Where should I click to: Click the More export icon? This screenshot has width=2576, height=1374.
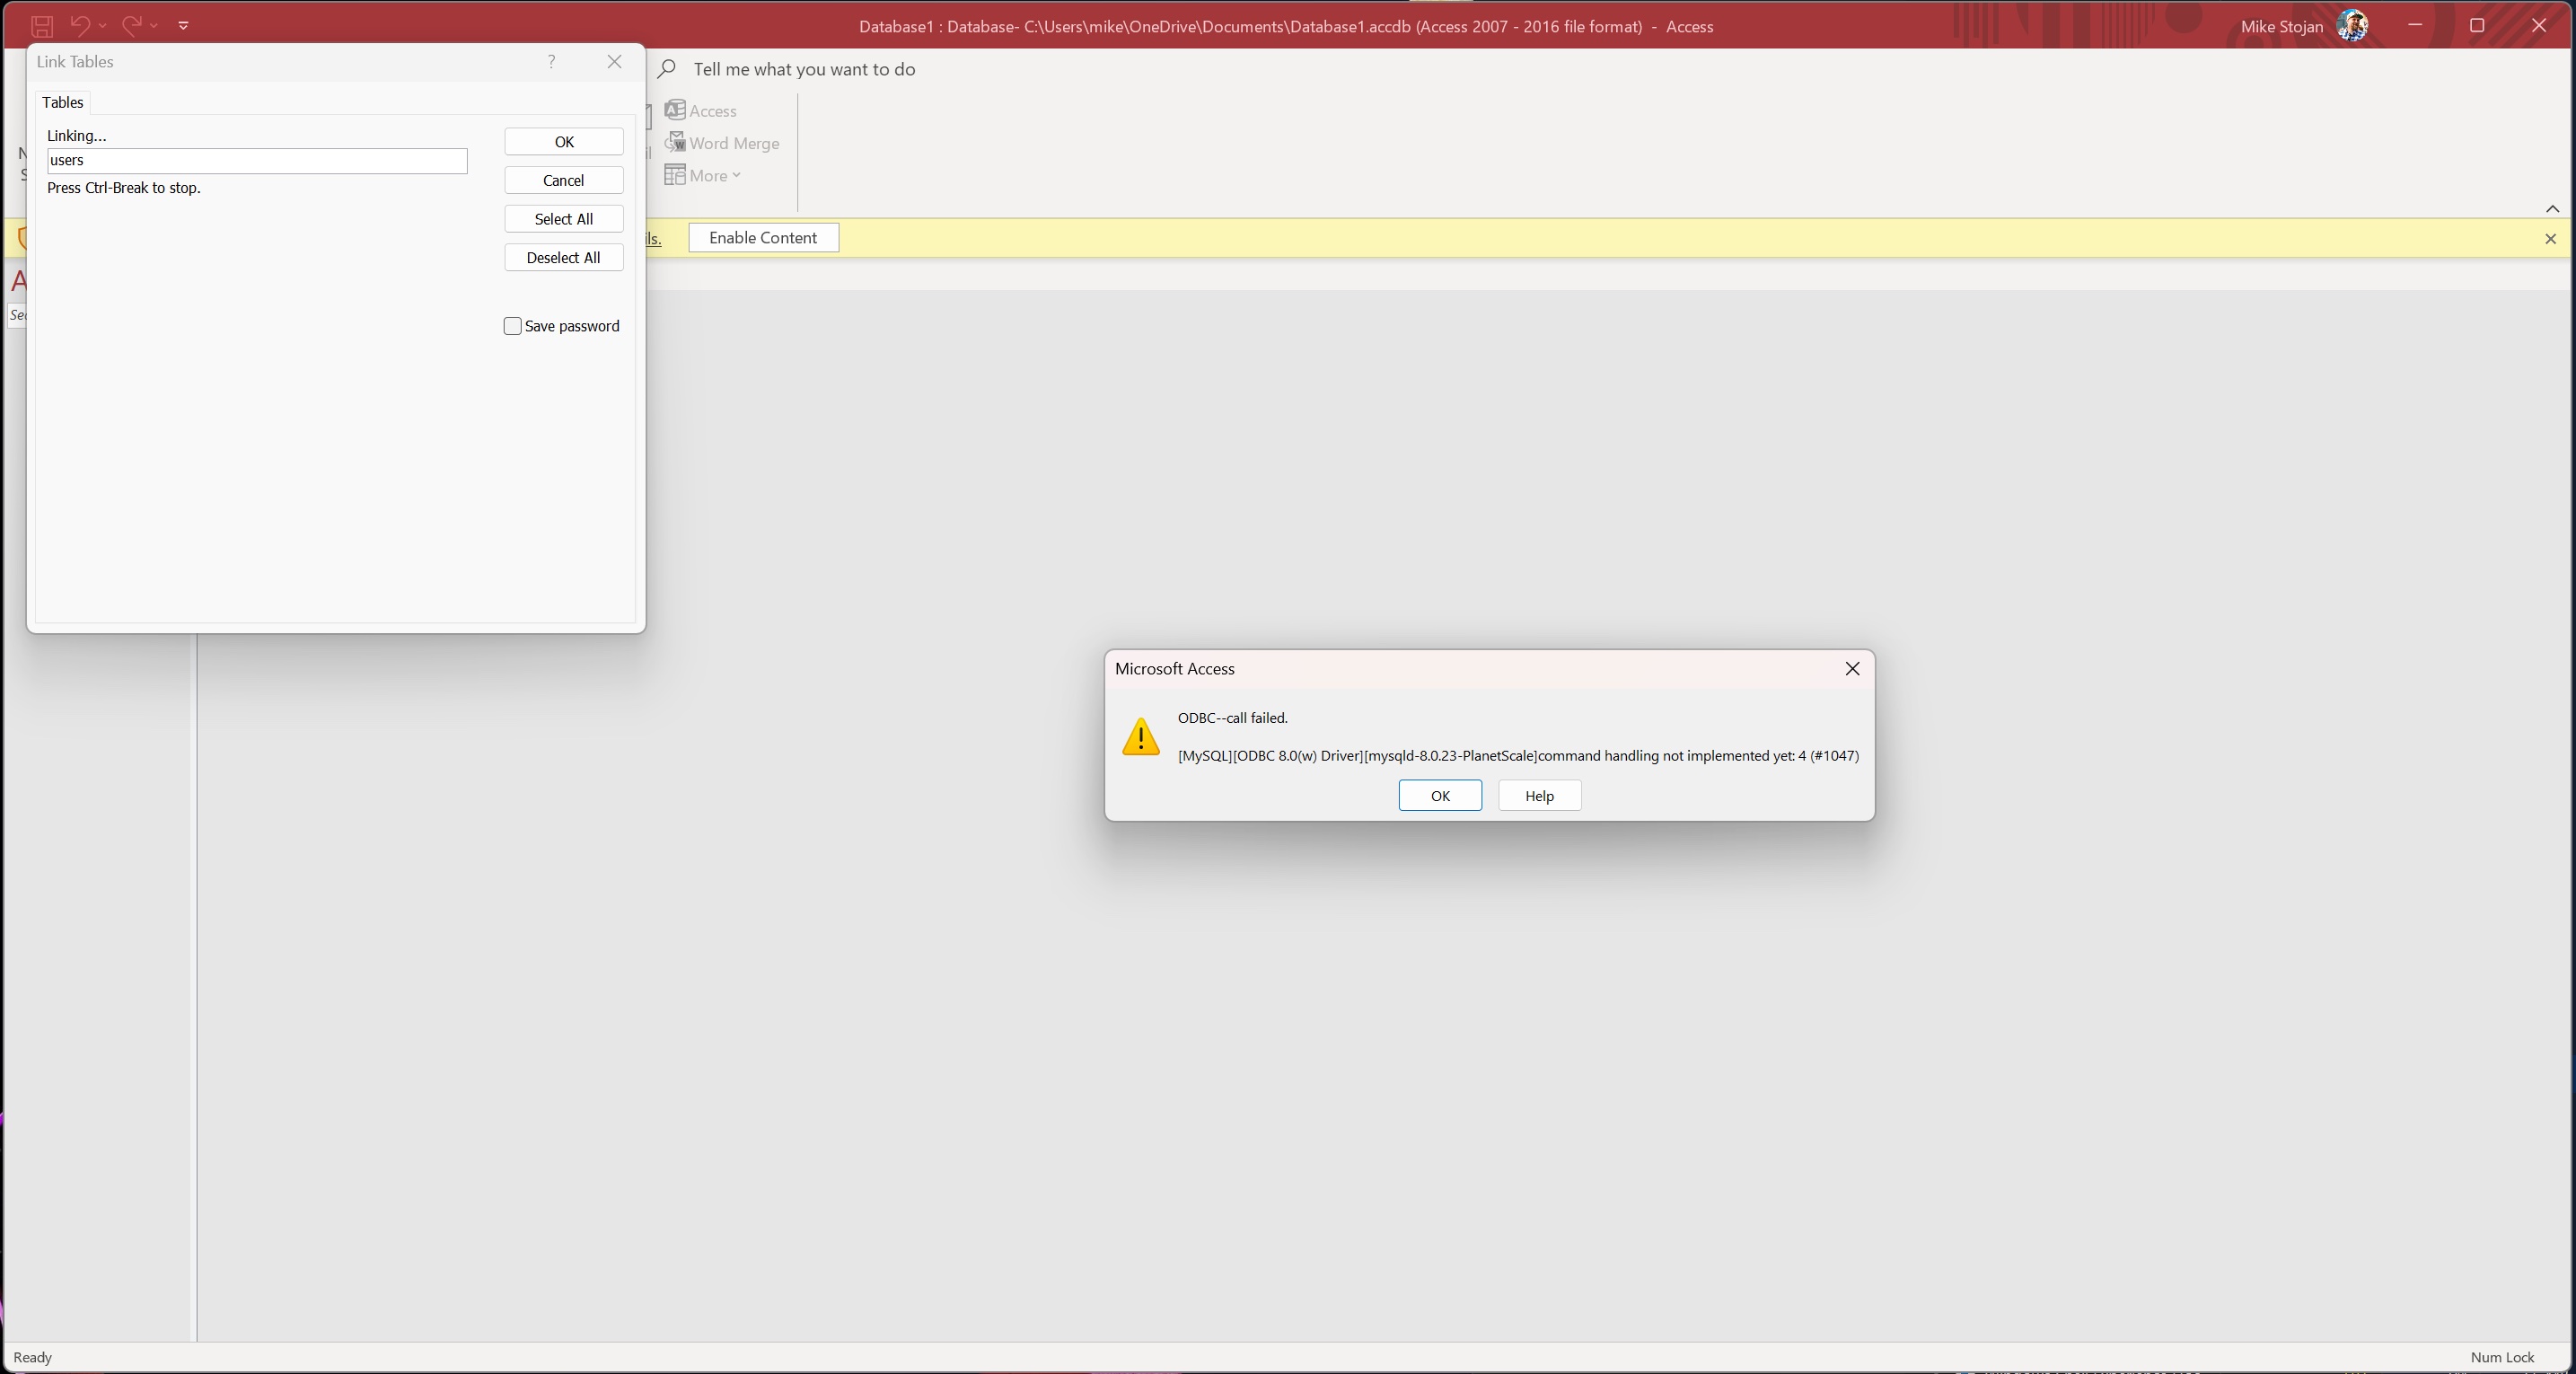(676, 175)
